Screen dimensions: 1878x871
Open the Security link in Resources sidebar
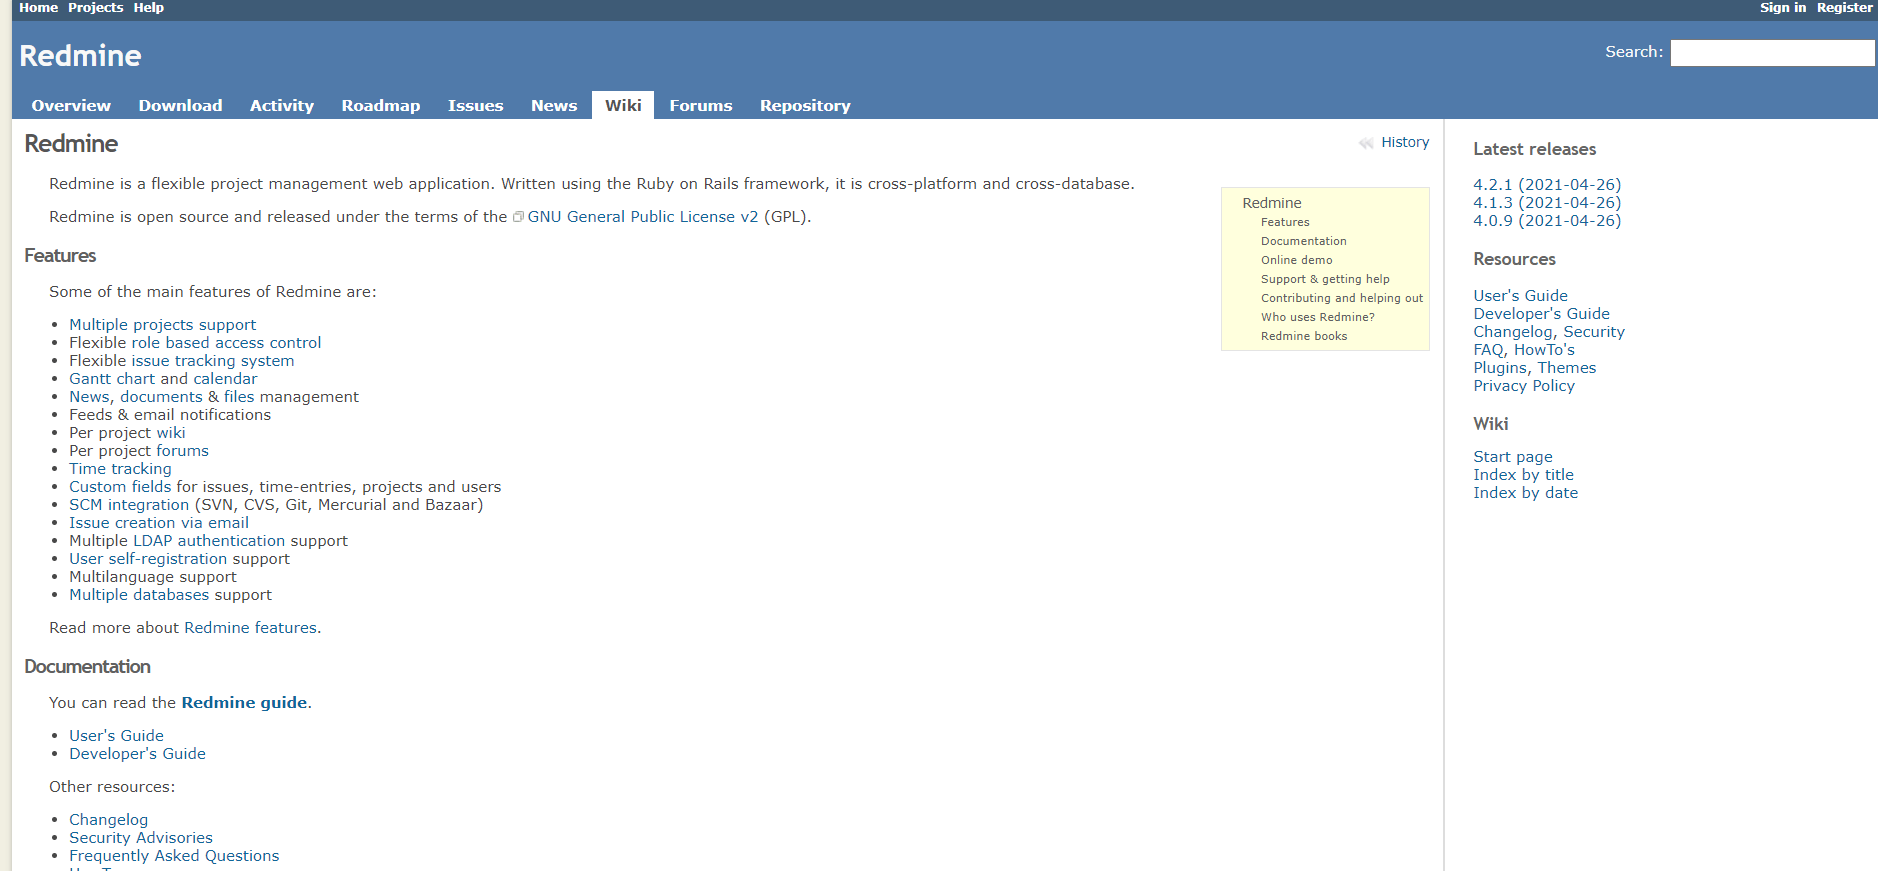(x=1594, y=332)
